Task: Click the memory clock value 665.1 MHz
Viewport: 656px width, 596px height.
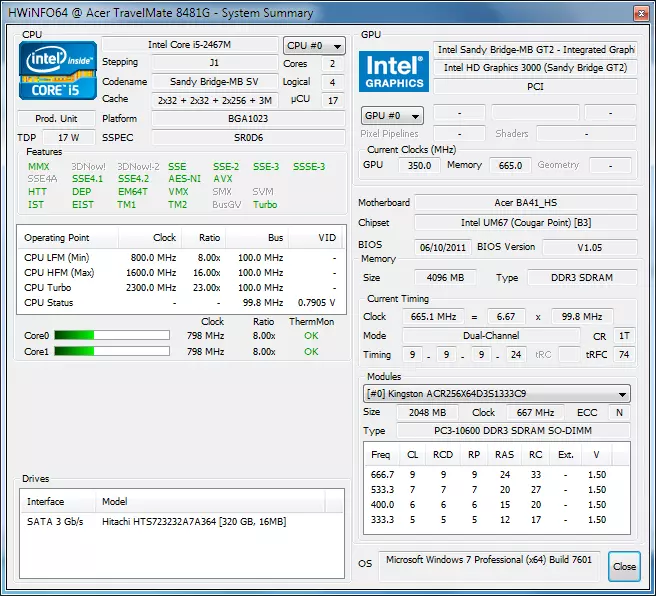Action: [433, 317]
